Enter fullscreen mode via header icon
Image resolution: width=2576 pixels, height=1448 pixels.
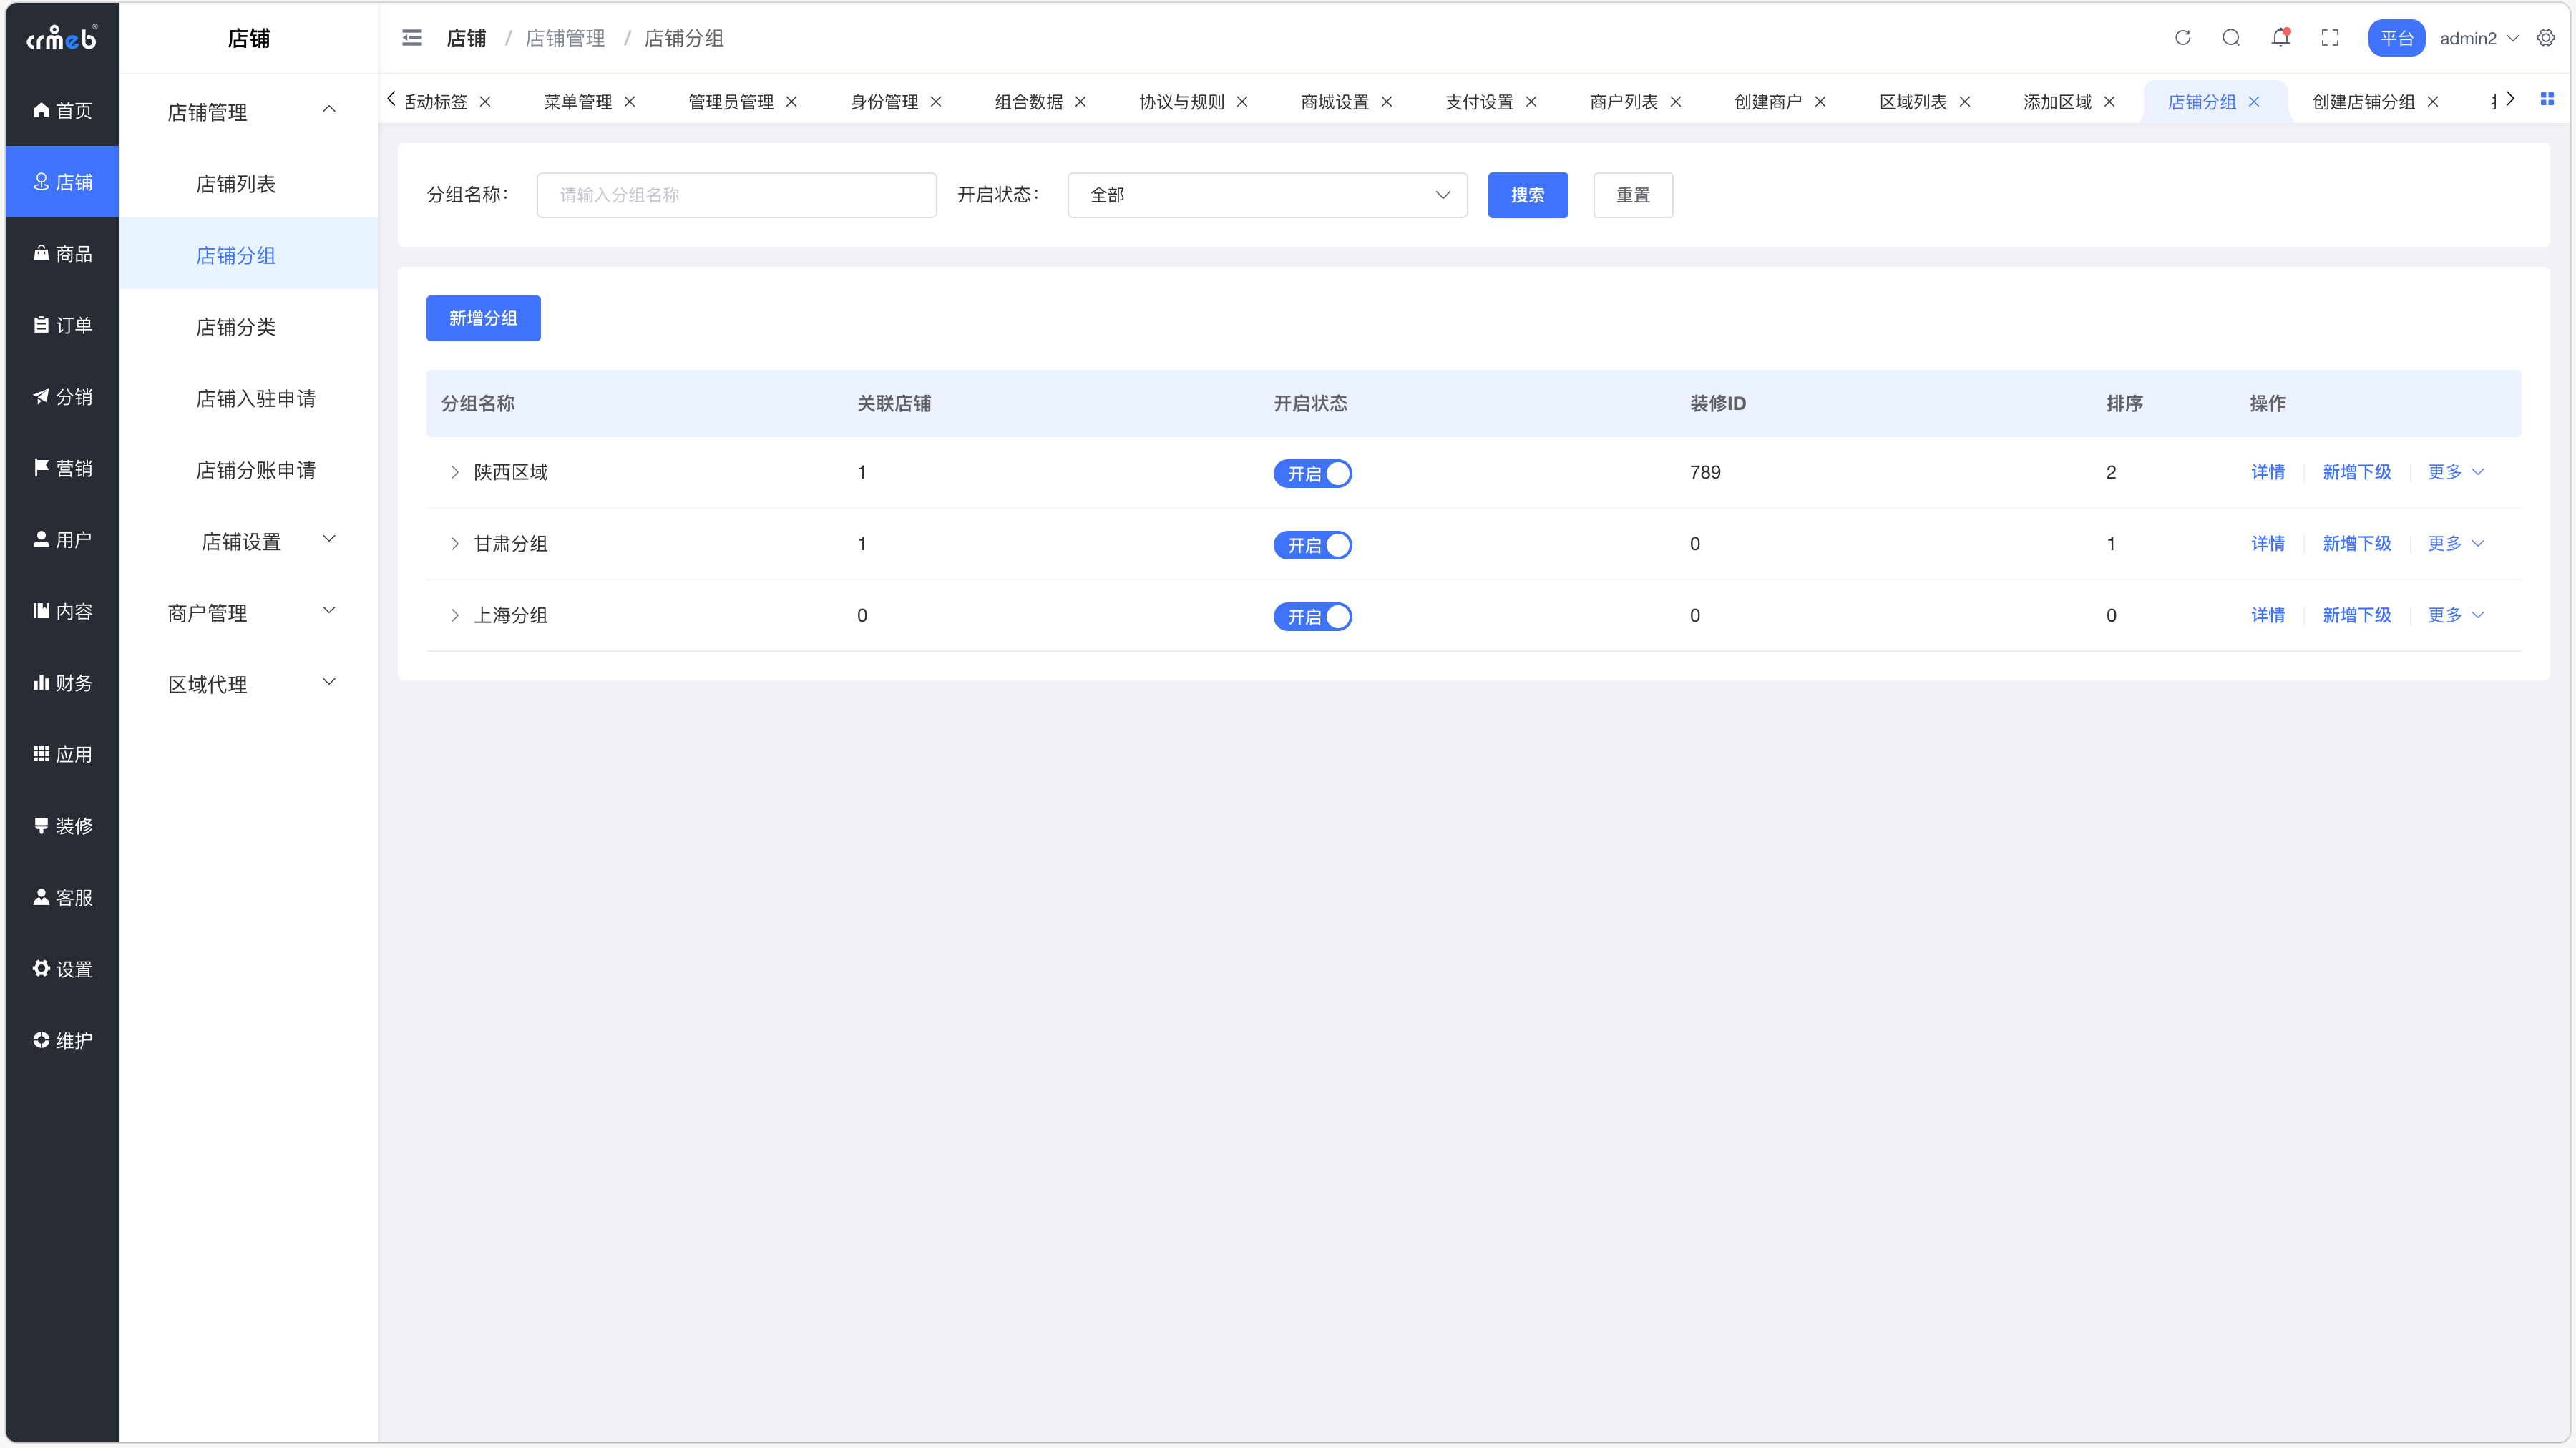tap(2330, 38)
